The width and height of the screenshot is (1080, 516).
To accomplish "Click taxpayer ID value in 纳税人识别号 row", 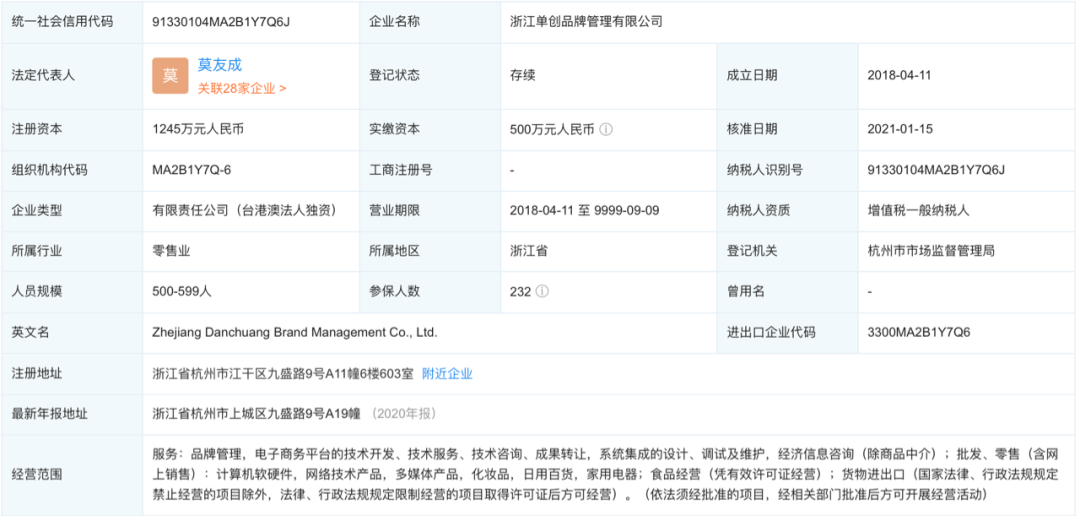I will [x=936, y=169].
